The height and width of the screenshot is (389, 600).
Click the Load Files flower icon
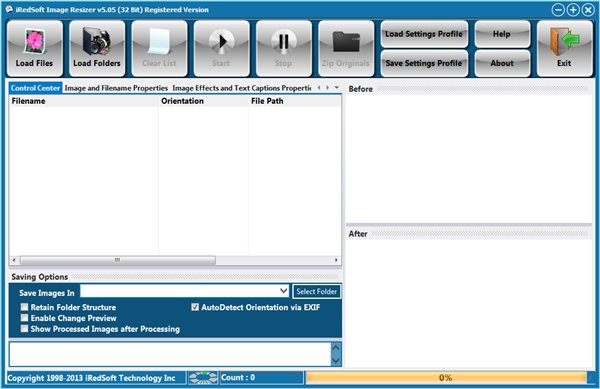[34, 41]
